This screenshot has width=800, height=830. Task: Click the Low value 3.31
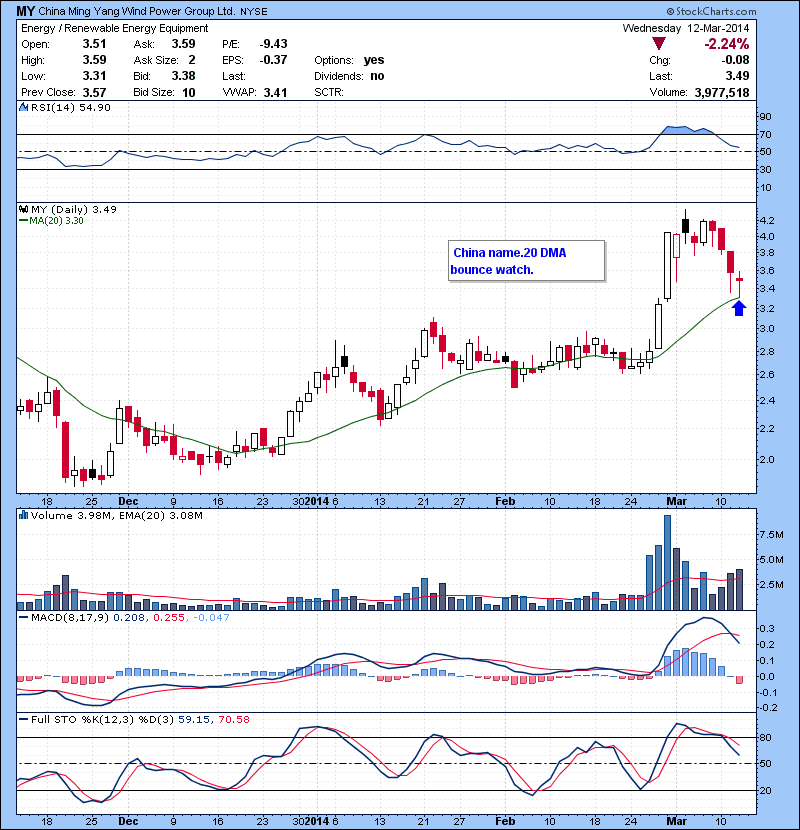point(94,76)
